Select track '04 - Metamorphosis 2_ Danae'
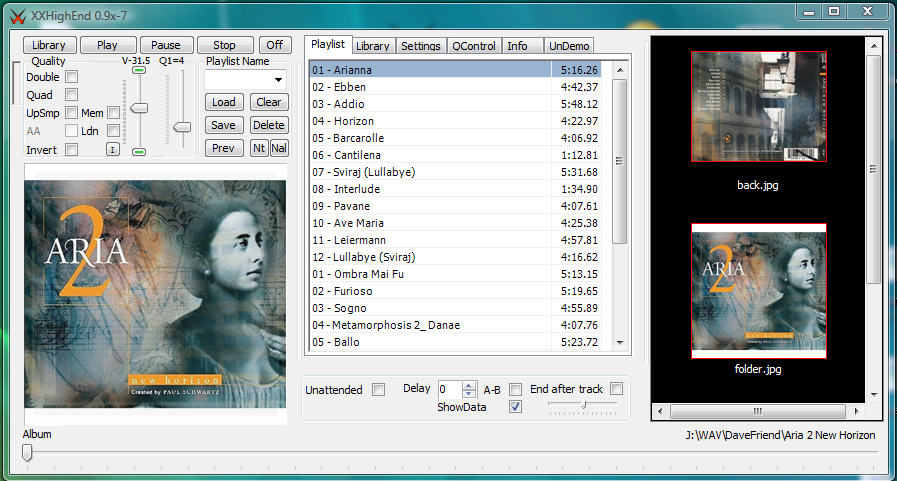Screen dimensions: 897x481 (455, 325)
